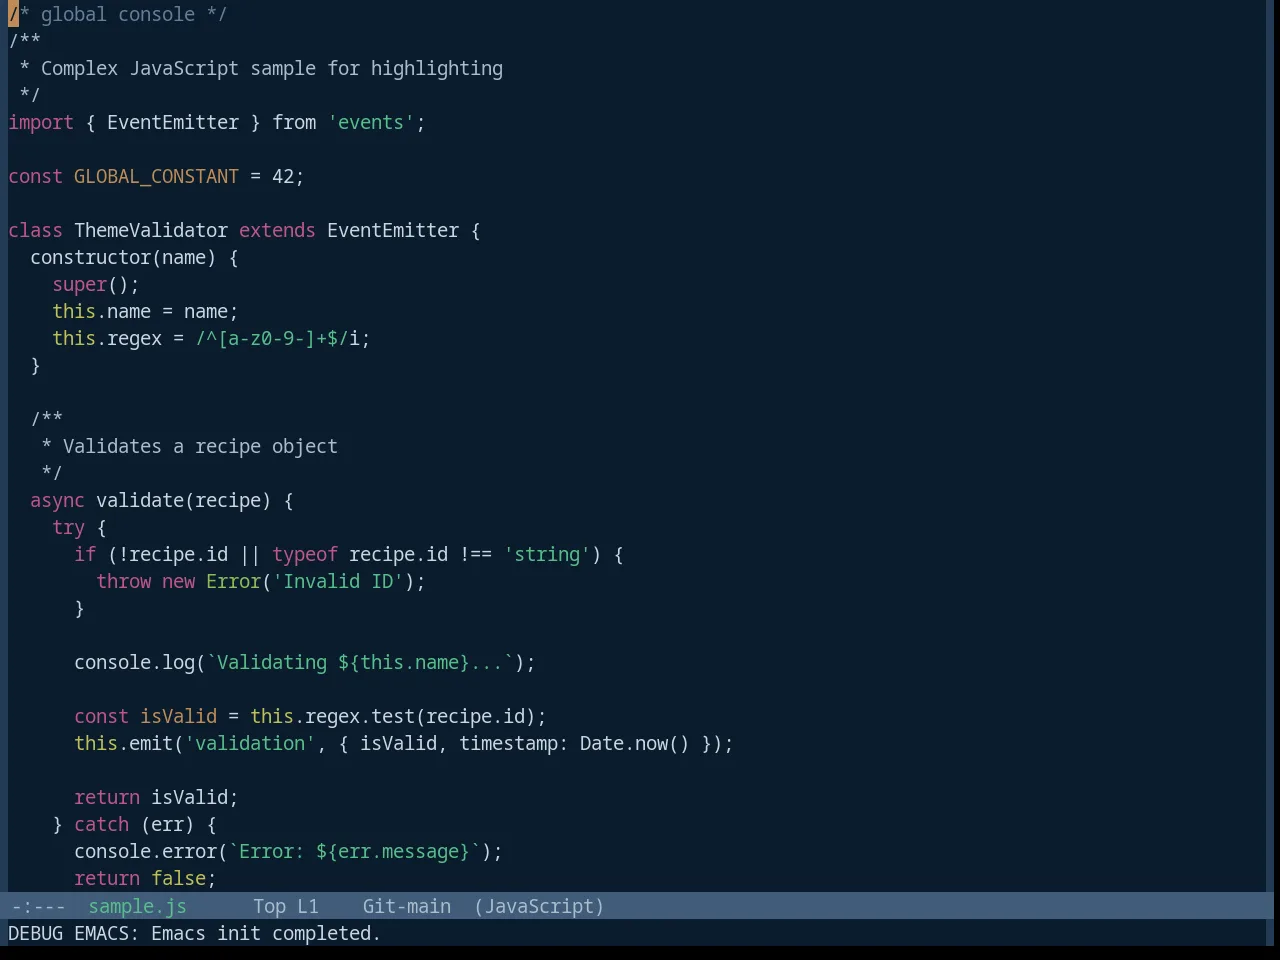Click 'validate(recipe)' method name
The height and width of the screenshot is (960, 1280).
tap(183, 500)
